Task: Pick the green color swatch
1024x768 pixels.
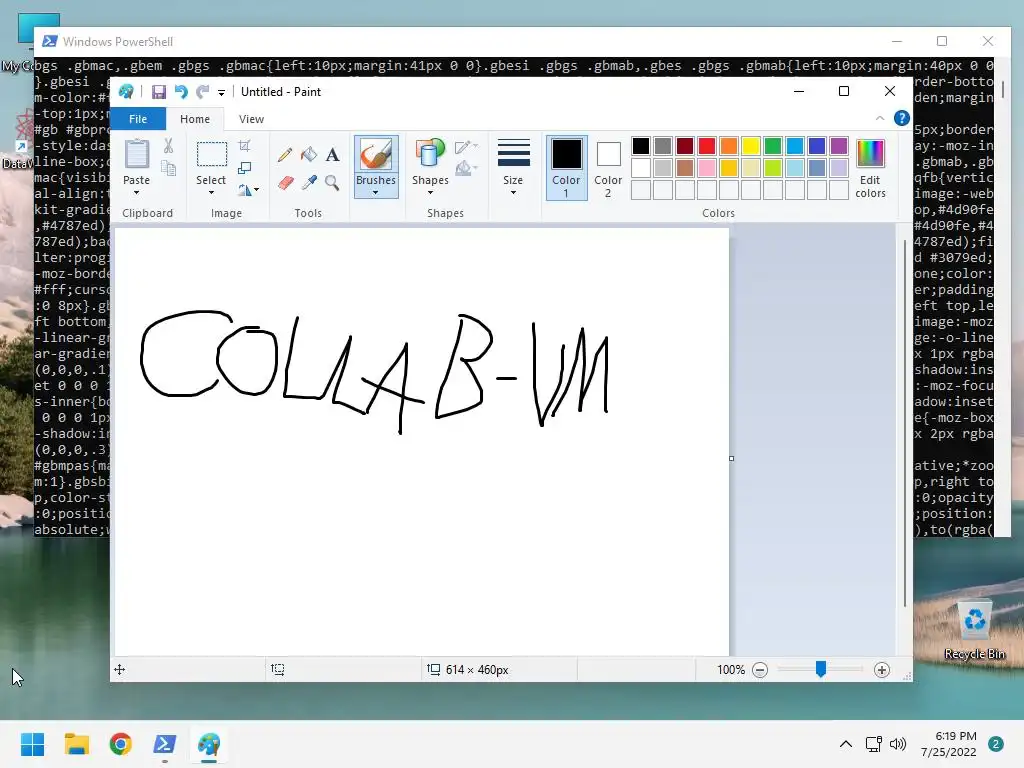Action: [773, 146]
